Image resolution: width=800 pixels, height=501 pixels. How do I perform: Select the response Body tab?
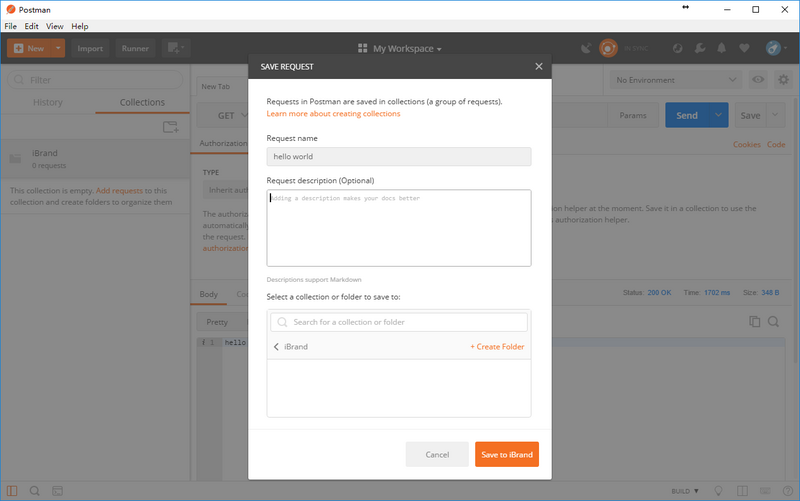pos(208,294)
